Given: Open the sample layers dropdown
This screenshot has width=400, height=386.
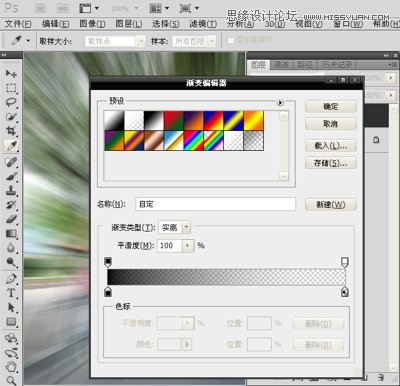Looking at the screenshot, I should [212, 41].
